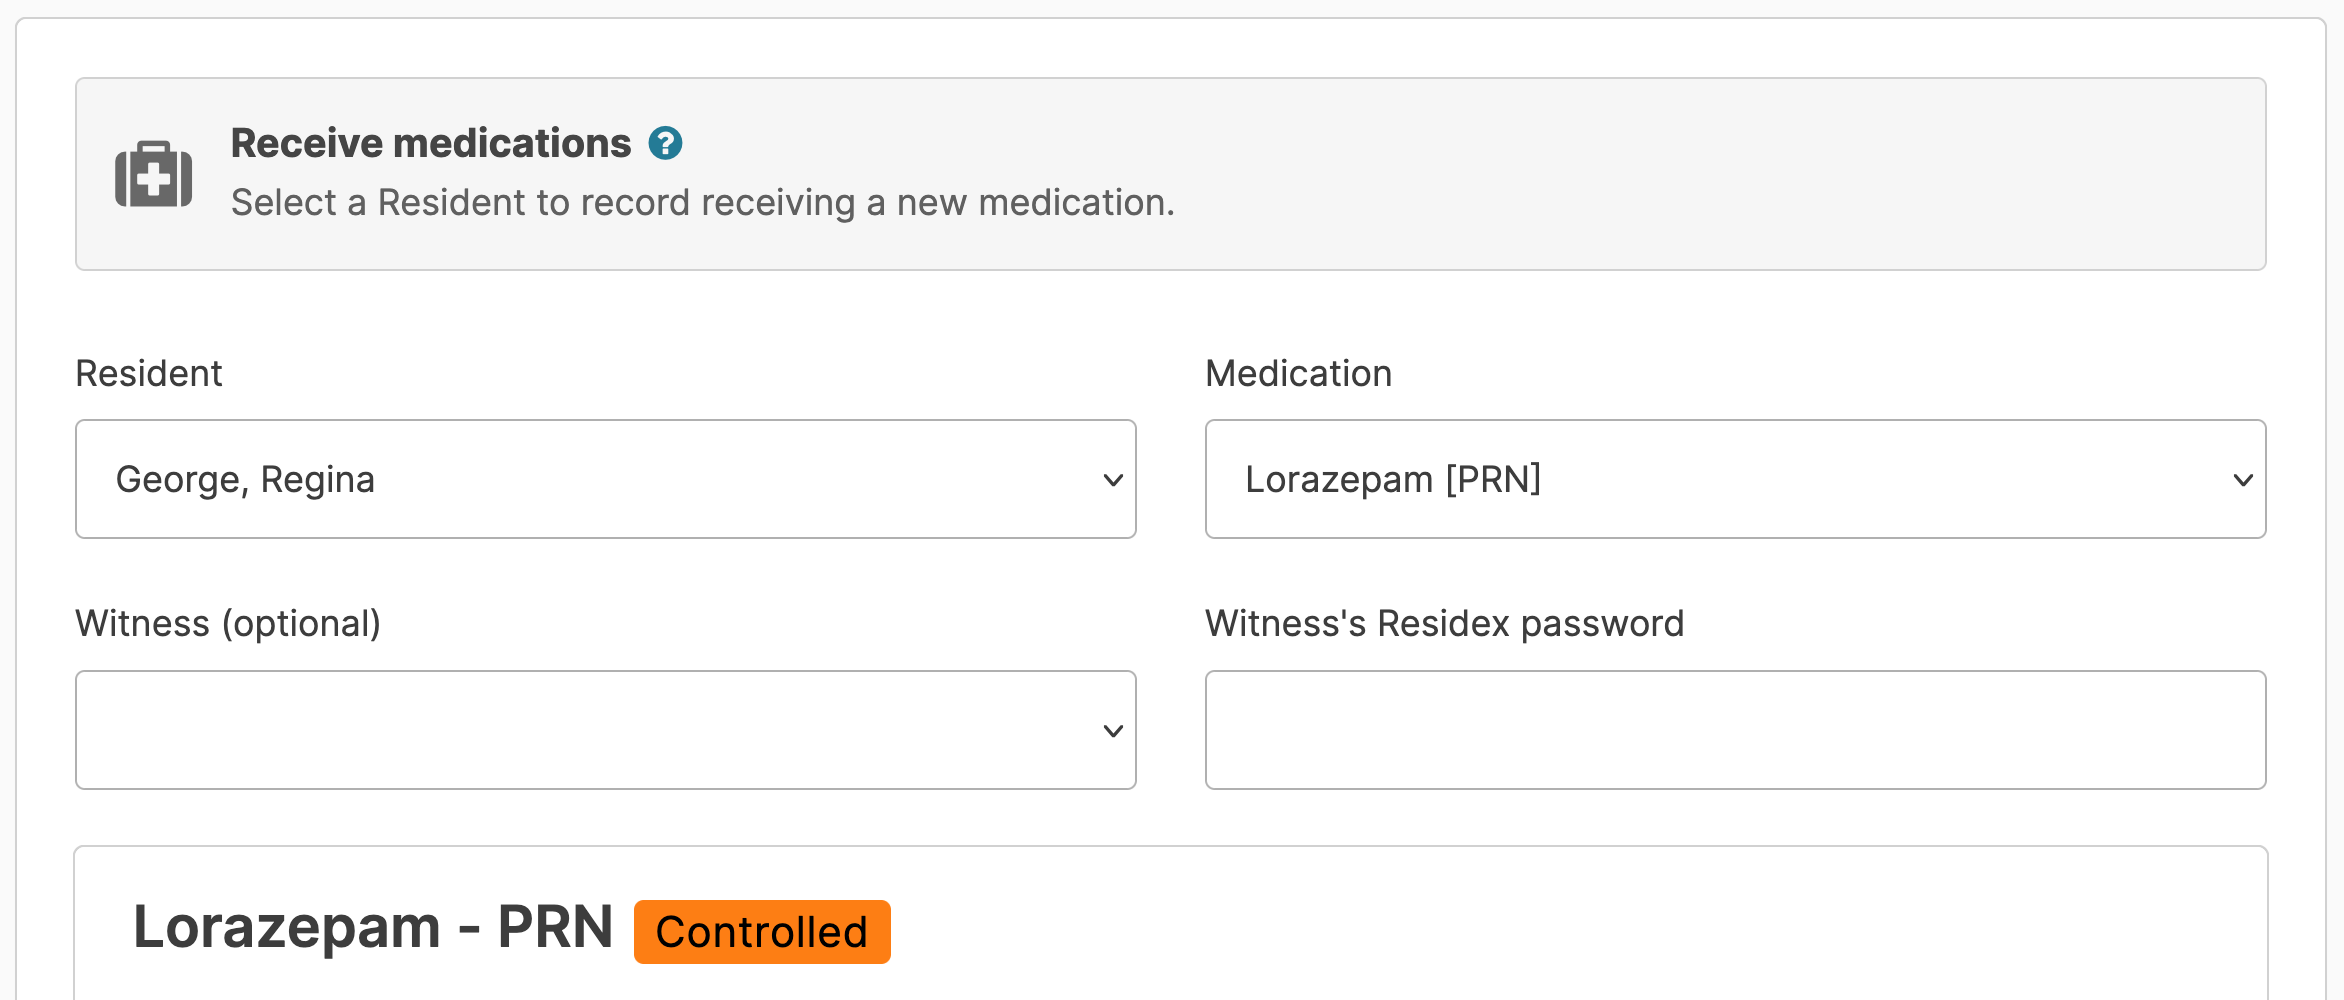Screen dimensions: 2344x1000
Task: Expand the Witness (optional) dropdown
Action: click(604, 730)
